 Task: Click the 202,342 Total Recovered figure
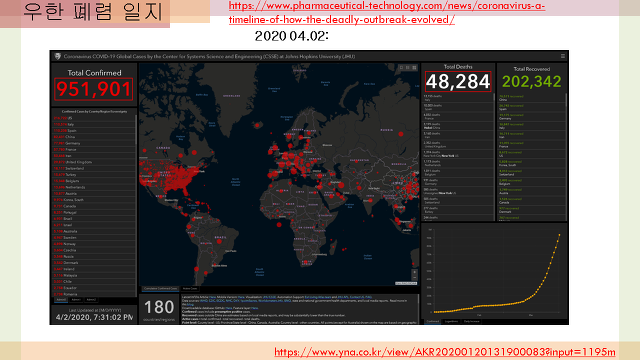point(531,82)
